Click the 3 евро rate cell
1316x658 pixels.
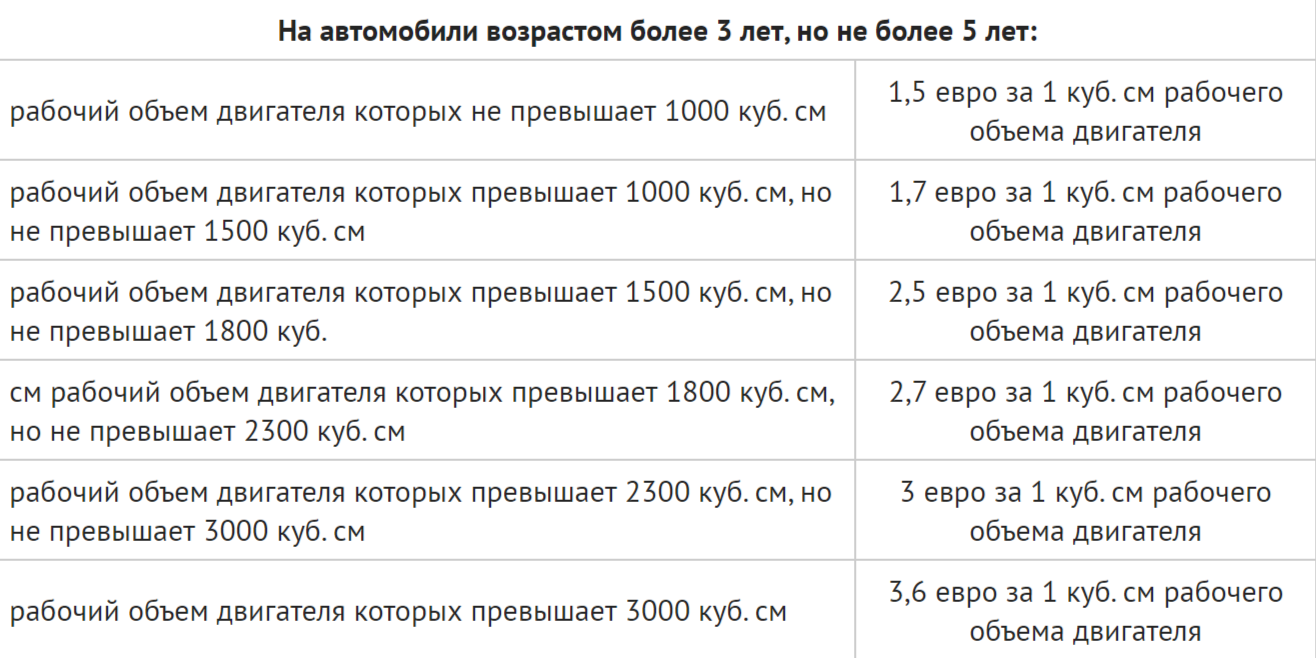(x=1086, y=511)
